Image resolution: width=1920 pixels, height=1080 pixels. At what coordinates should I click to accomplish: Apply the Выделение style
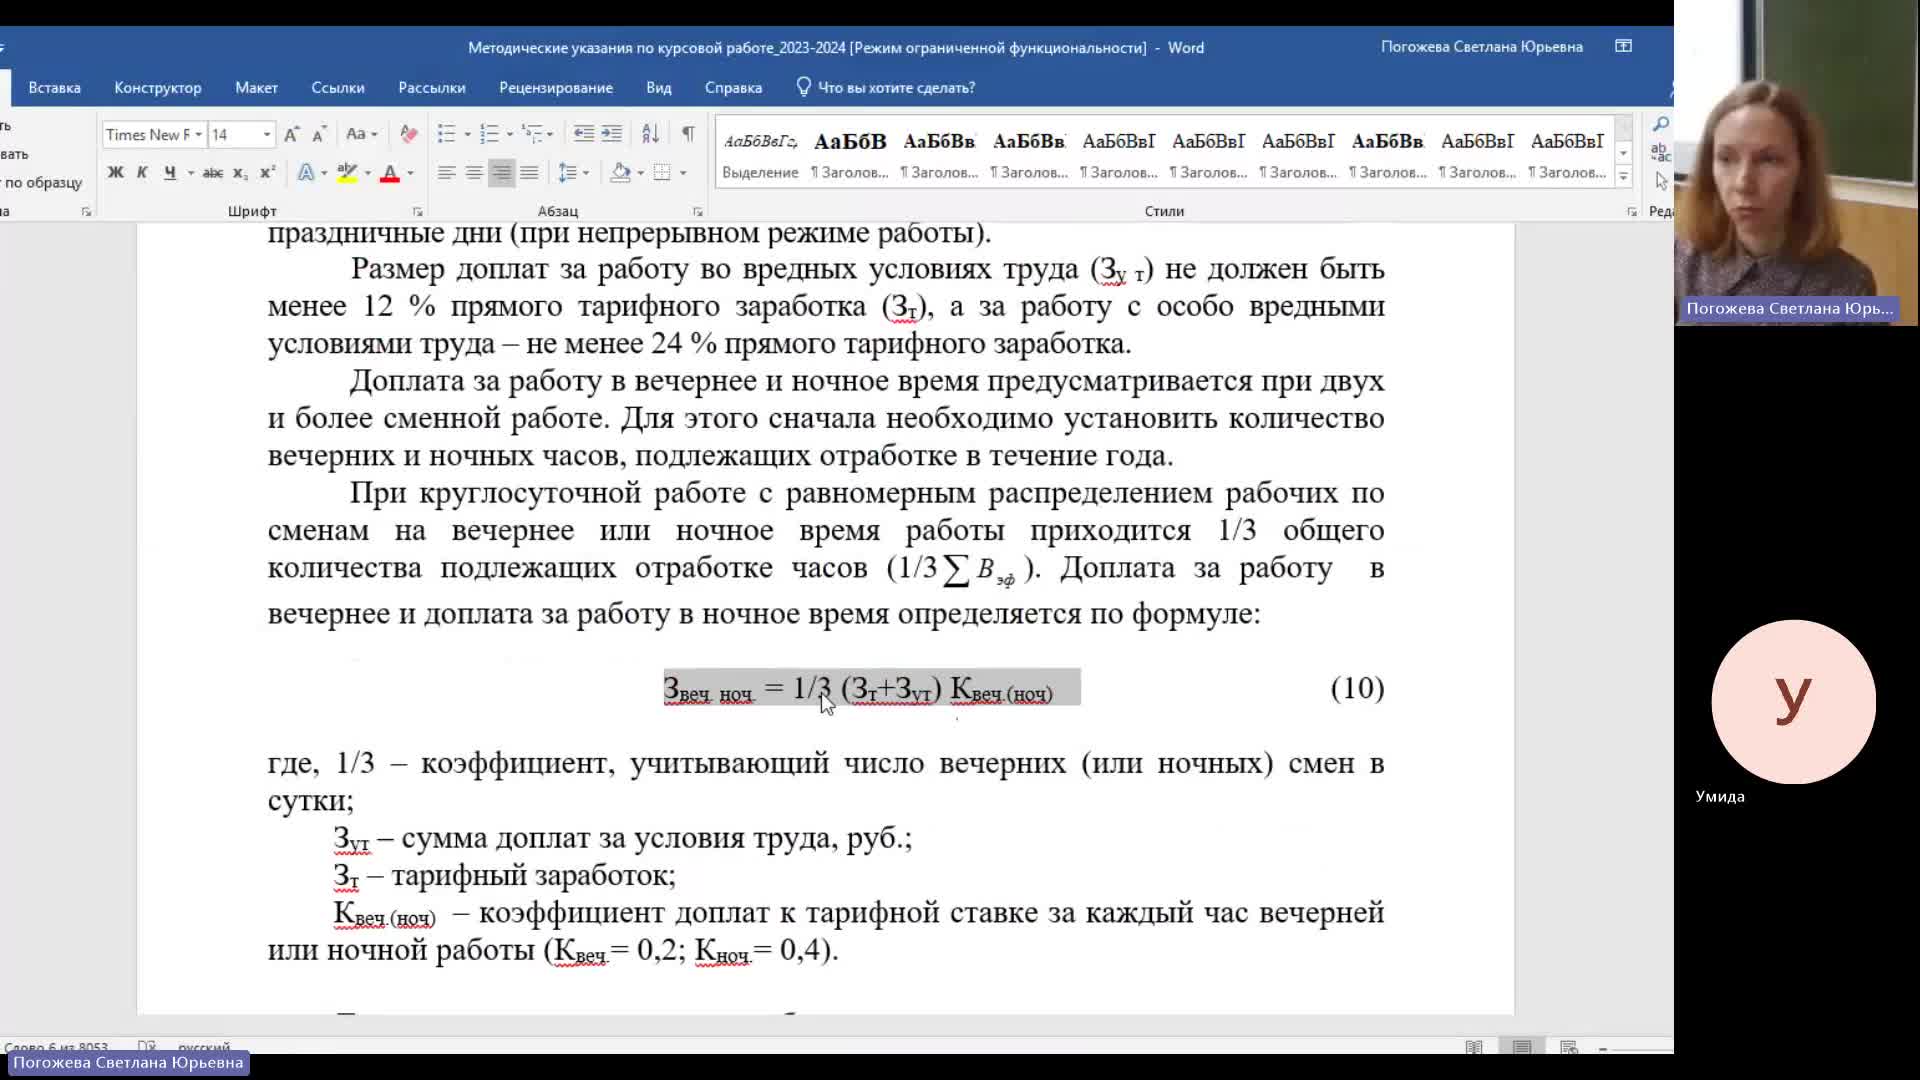coord(760,155)
